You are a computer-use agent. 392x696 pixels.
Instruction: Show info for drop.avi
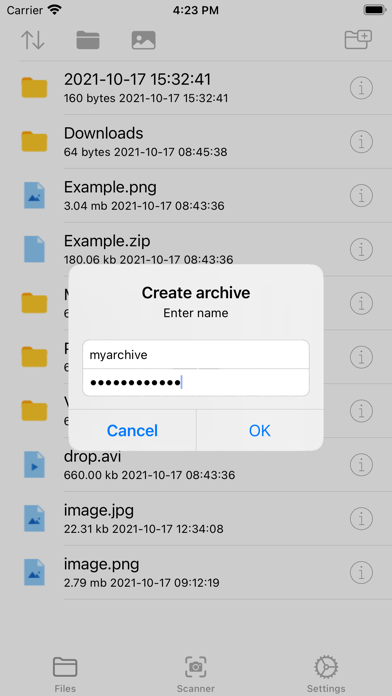[361, 465]
